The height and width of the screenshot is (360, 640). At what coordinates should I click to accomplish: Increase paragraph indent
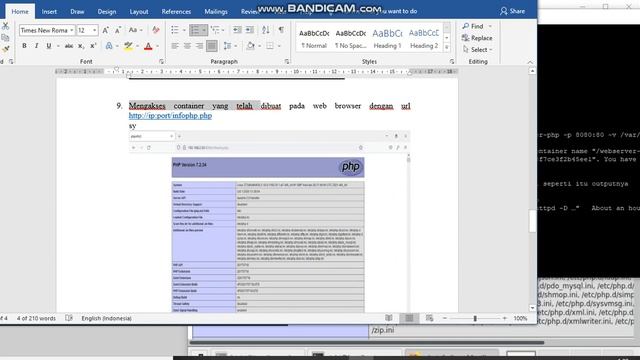[250, 30]
